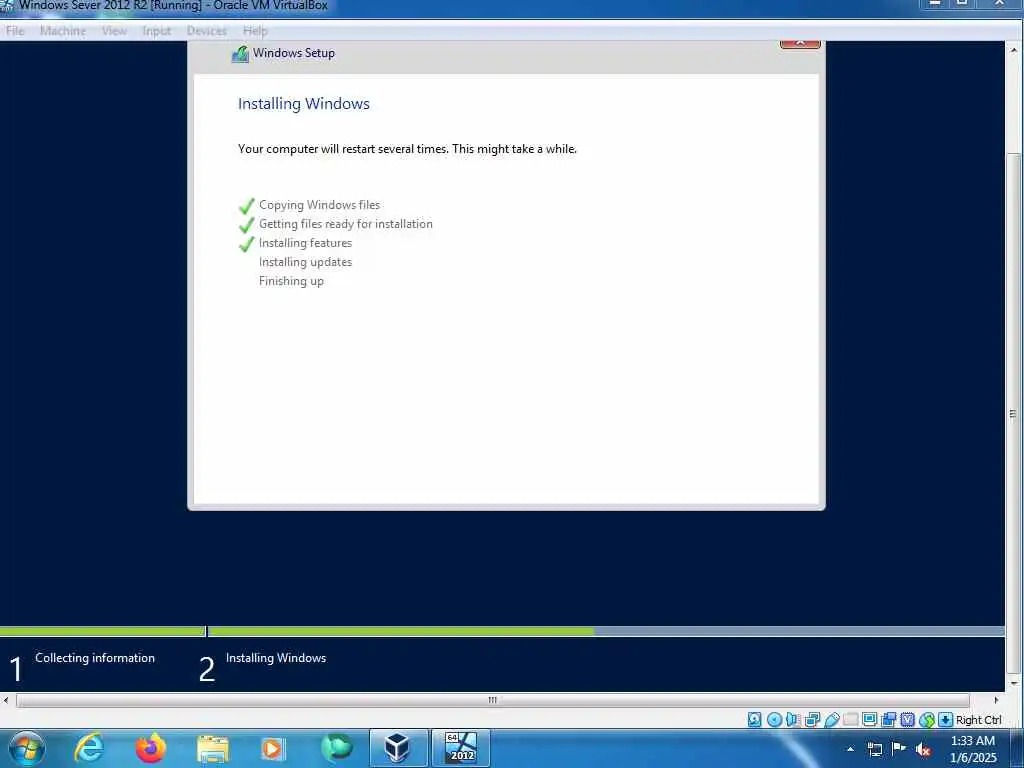Screen dimensions: 1024x768
Task: Click the network adapters icon in VirtualBox status bar
Action: point(812,720)
